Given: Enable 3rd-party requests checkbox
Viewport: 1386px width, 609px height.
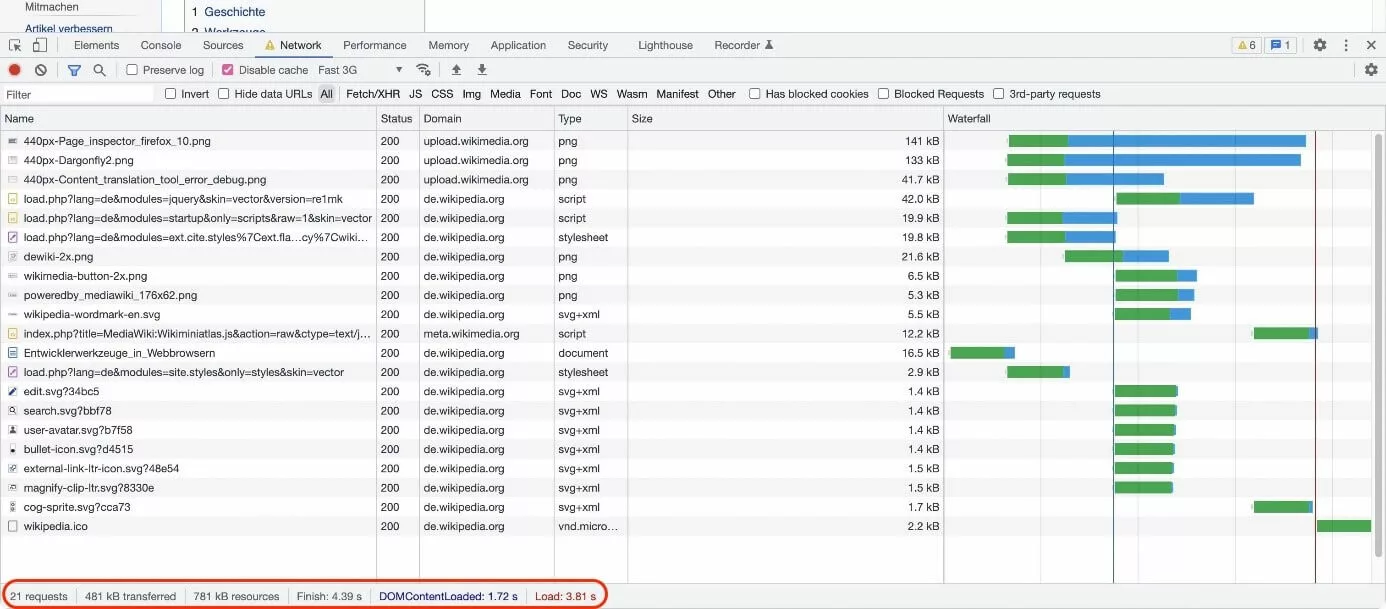Looking at the screenshot, I should point(999,94).
